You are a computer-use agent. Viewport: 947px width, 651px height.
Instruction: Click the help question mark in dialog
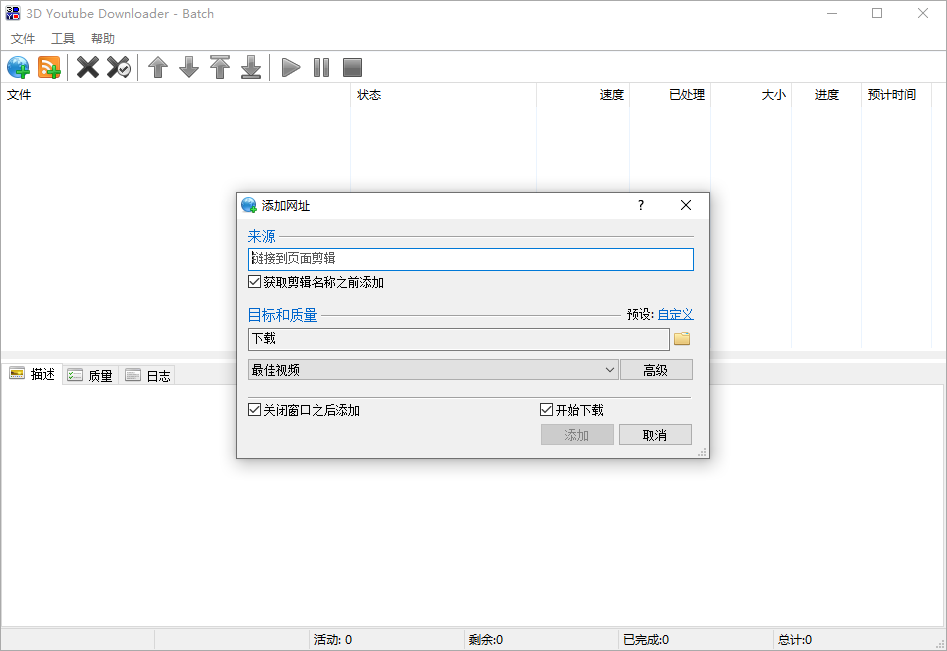pyautogui.click(x=641, y=205)
